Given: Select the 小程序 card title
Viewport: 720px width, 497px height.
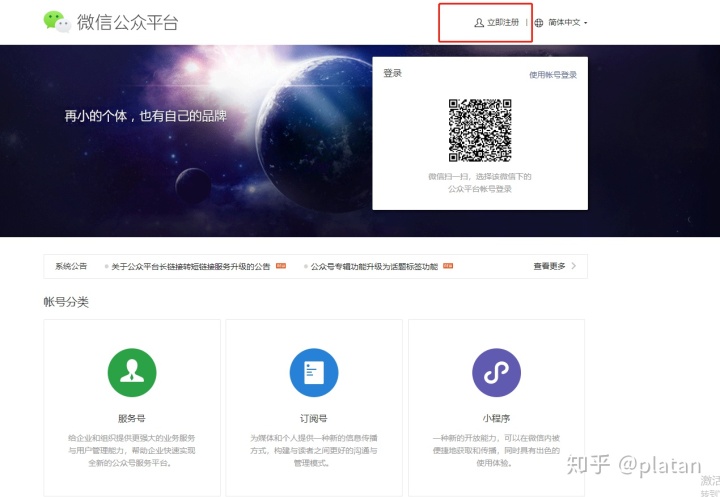Looking at the screenshot, I should (x=496, y=418).
